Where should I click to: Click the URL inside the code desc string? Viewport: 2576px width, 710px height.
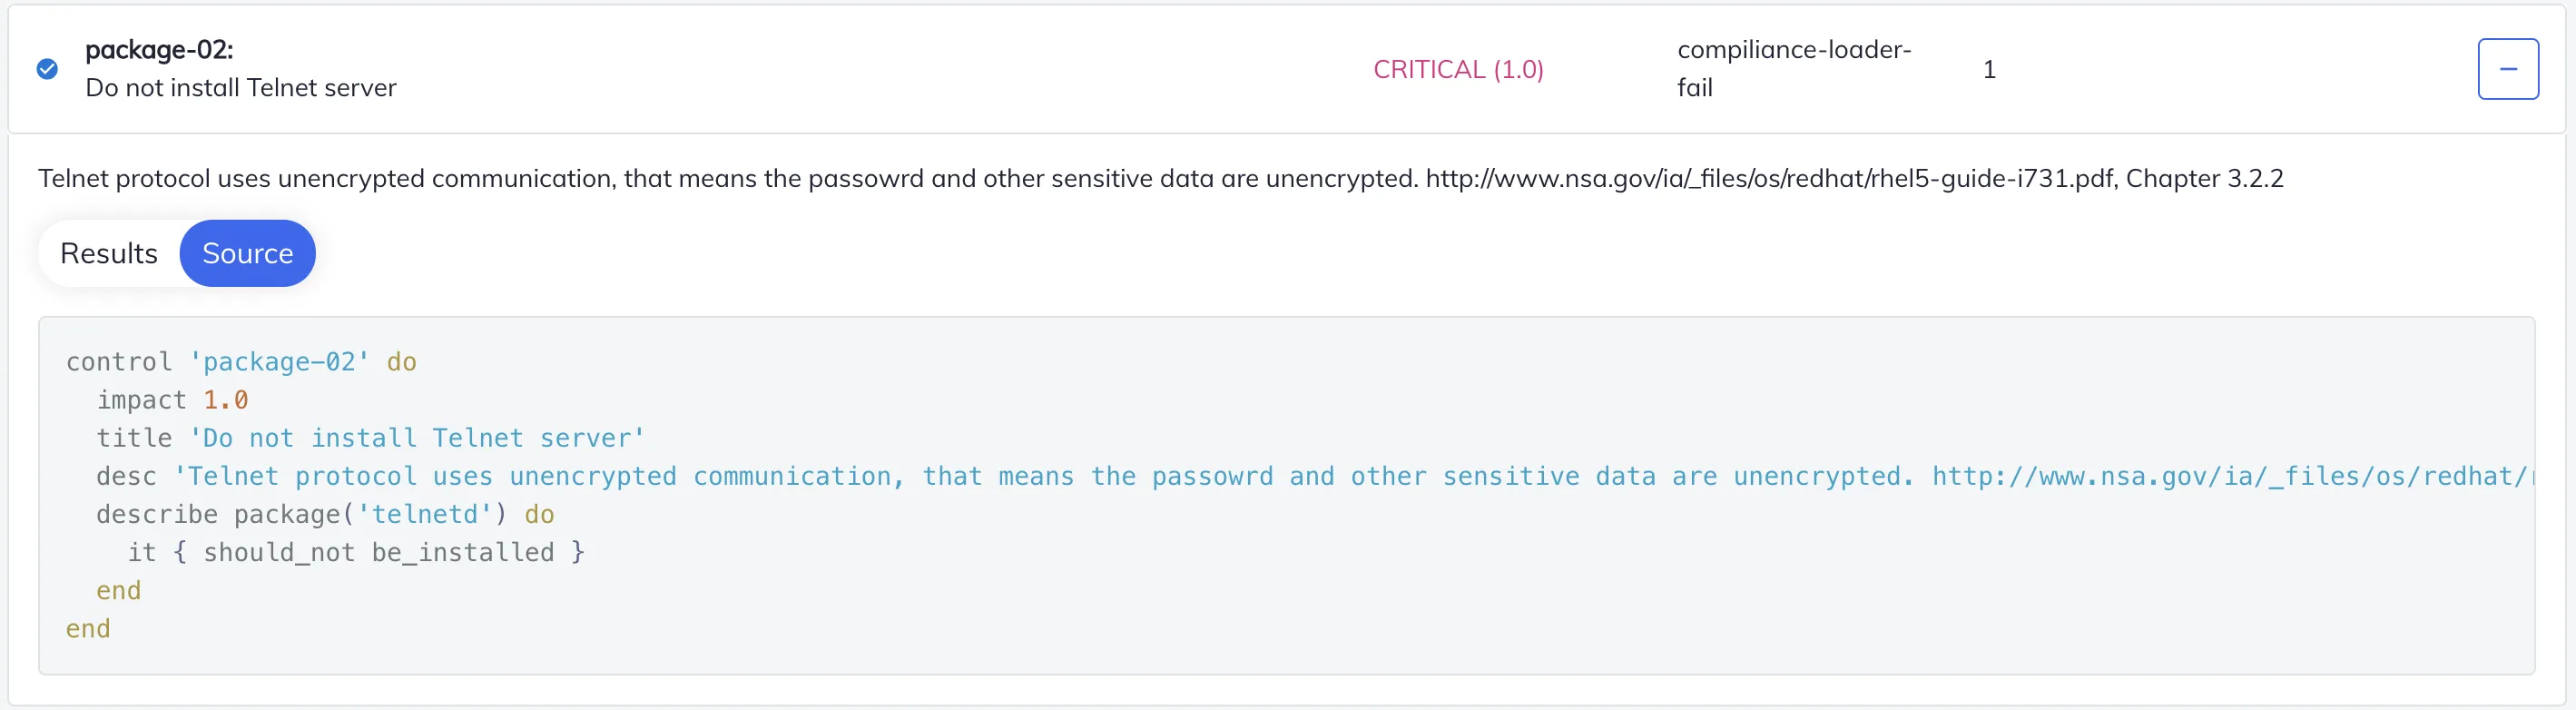pos(2232,476)
